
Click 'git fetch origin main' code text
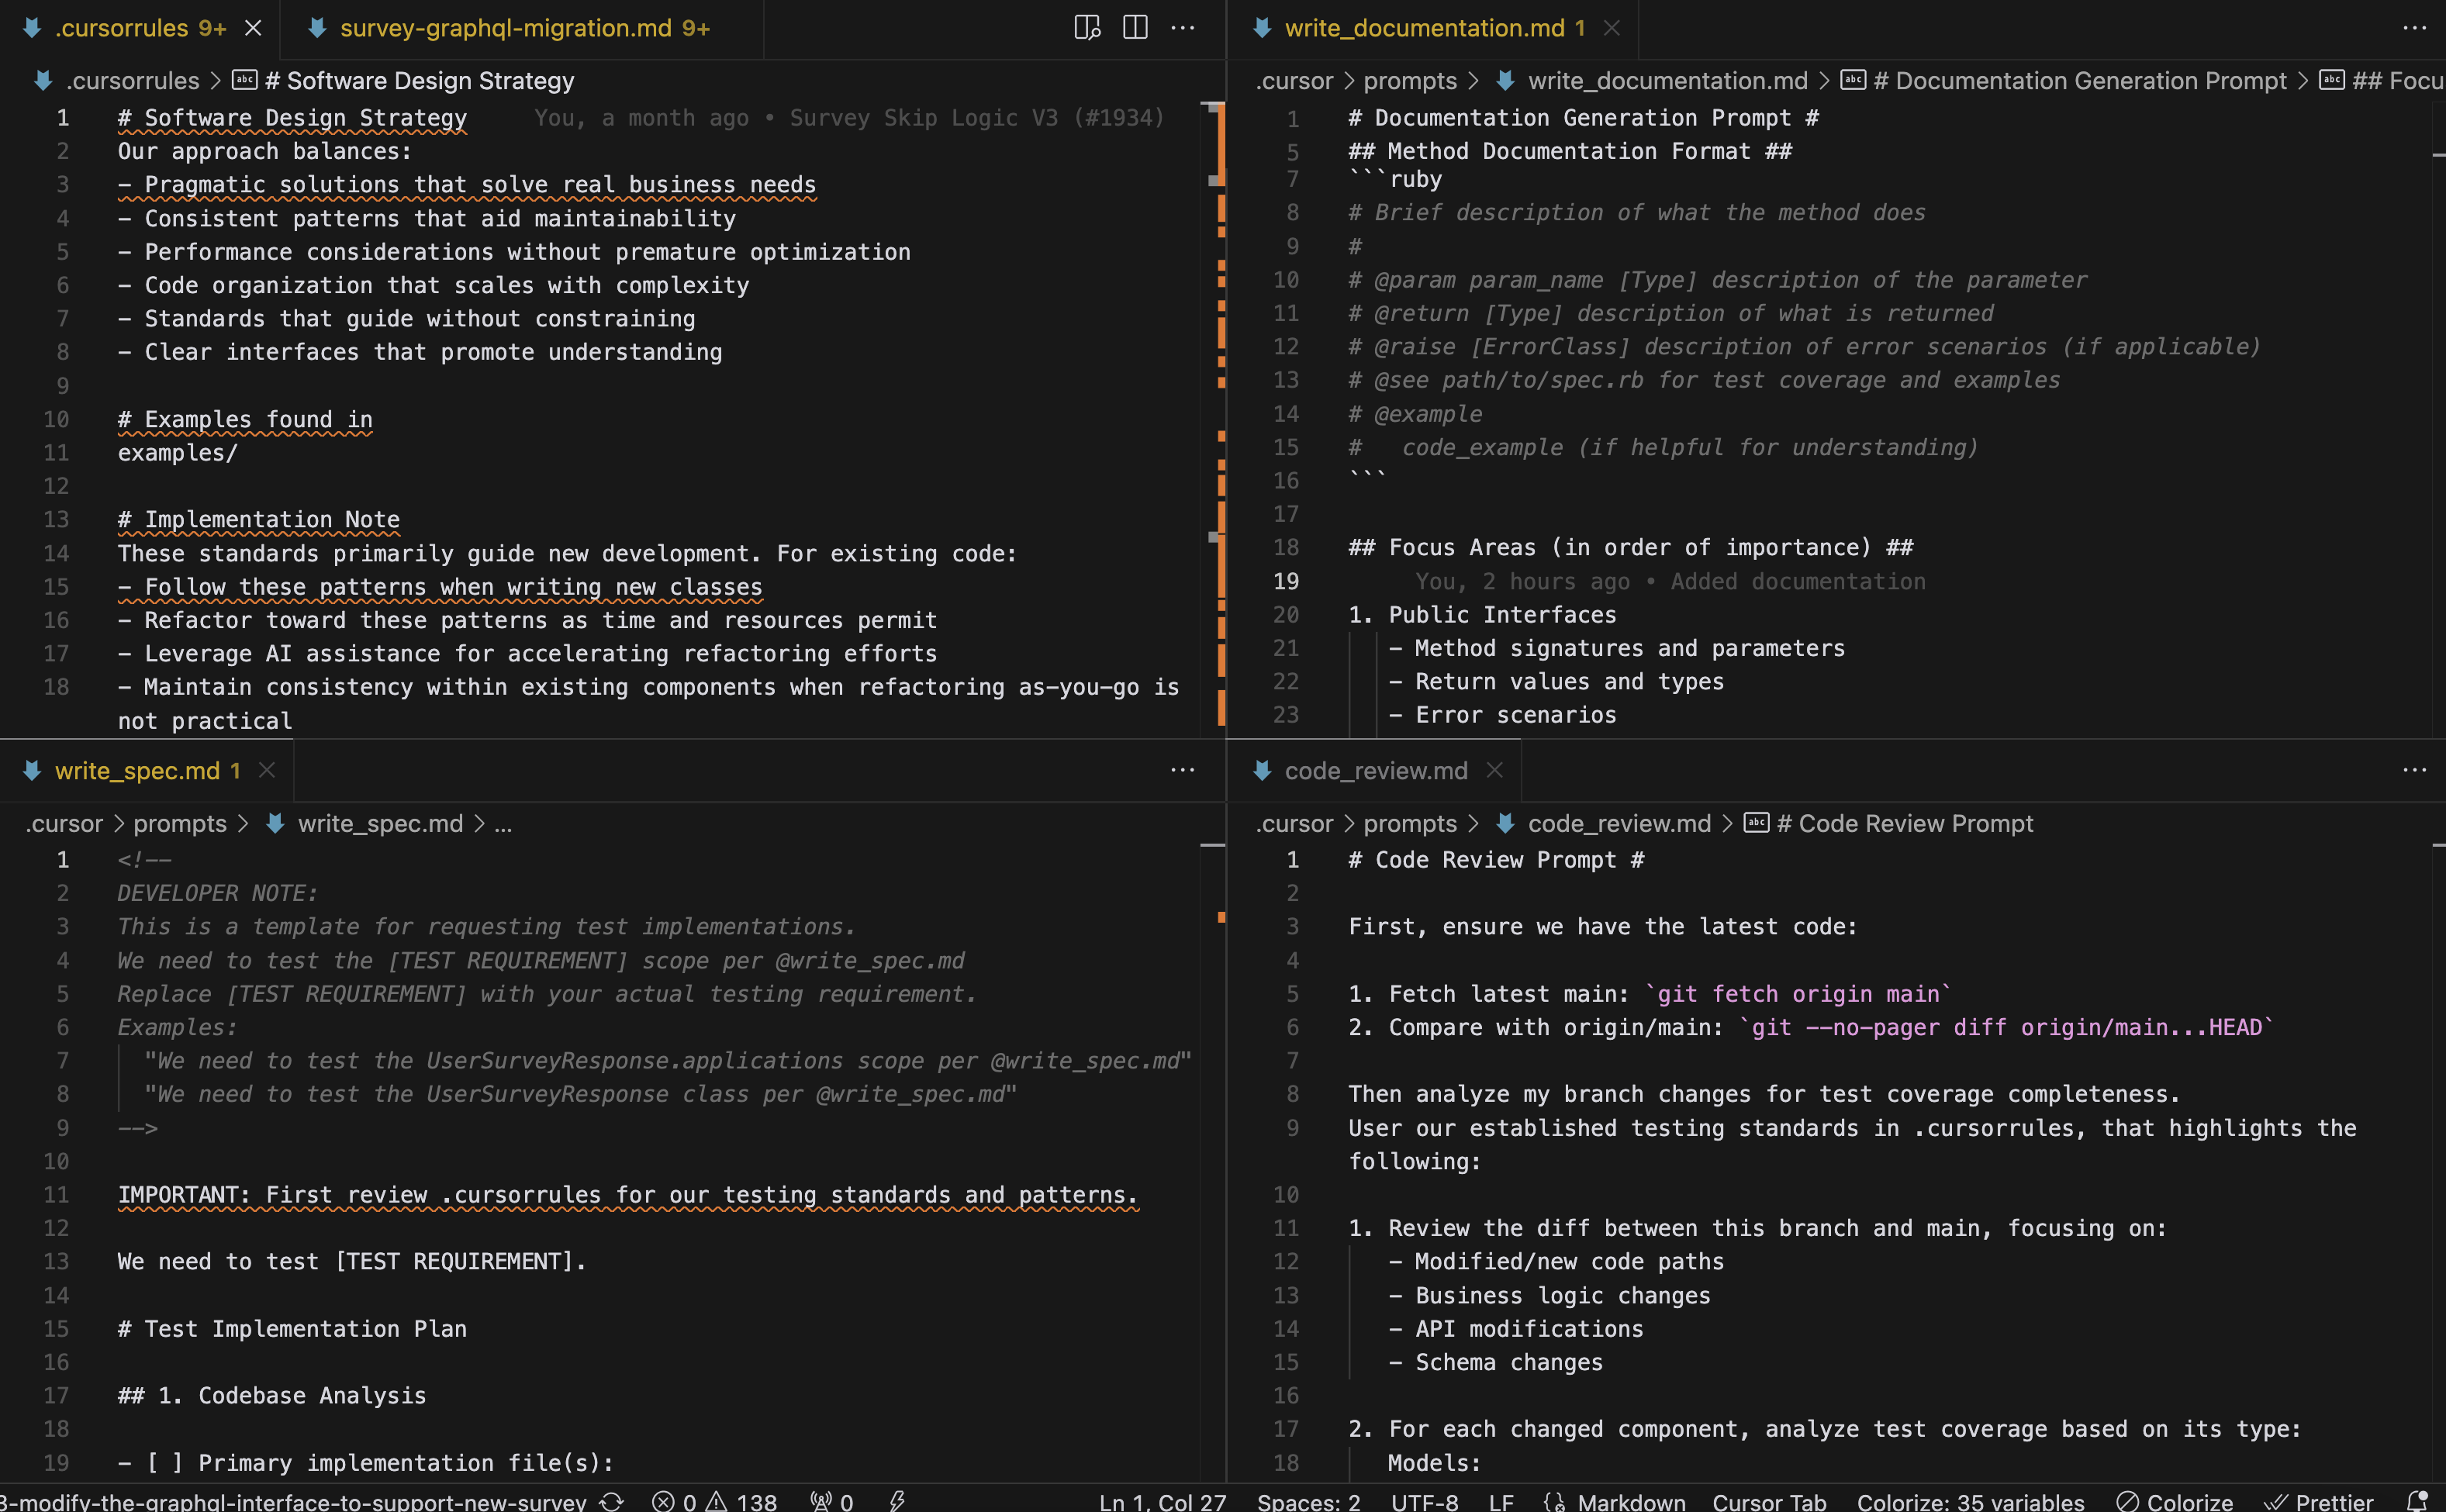(x=1798, y=994)
